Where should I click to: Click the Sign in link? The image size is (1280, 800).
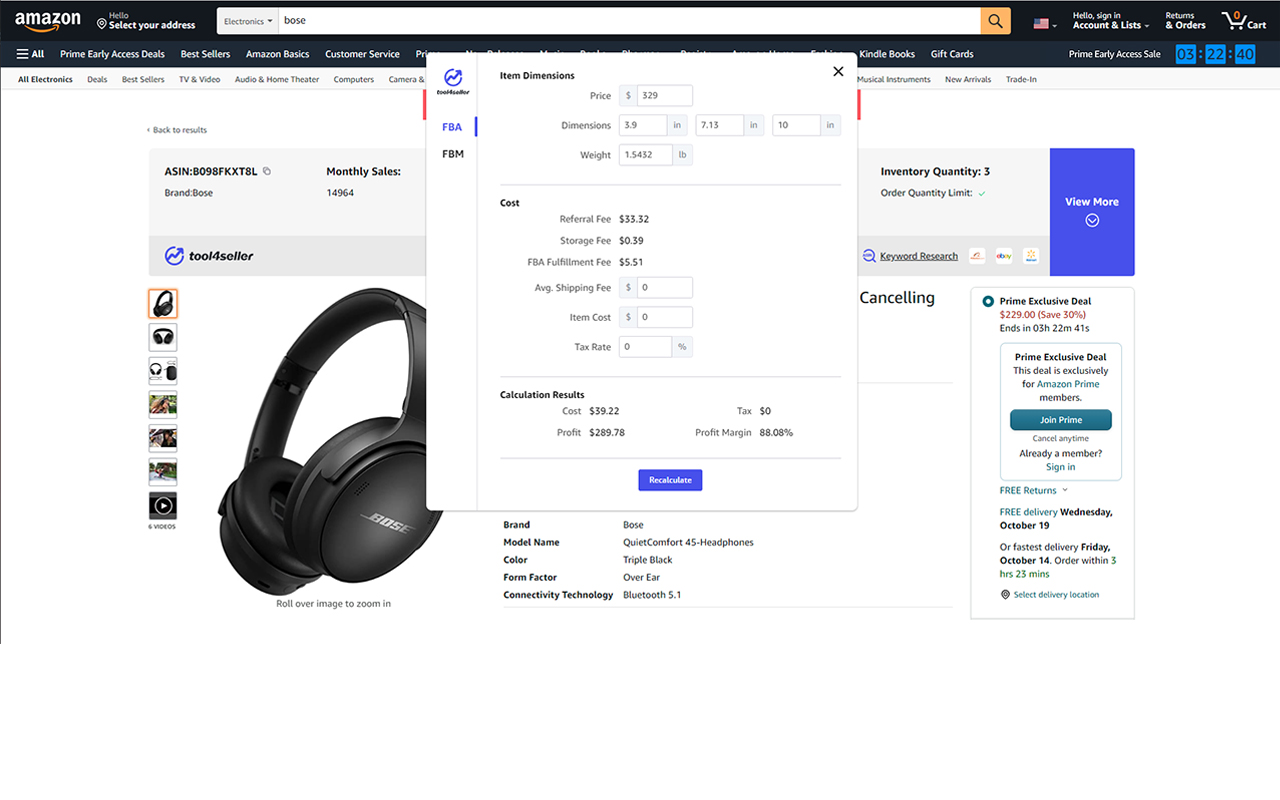[x=1060, y=467]
